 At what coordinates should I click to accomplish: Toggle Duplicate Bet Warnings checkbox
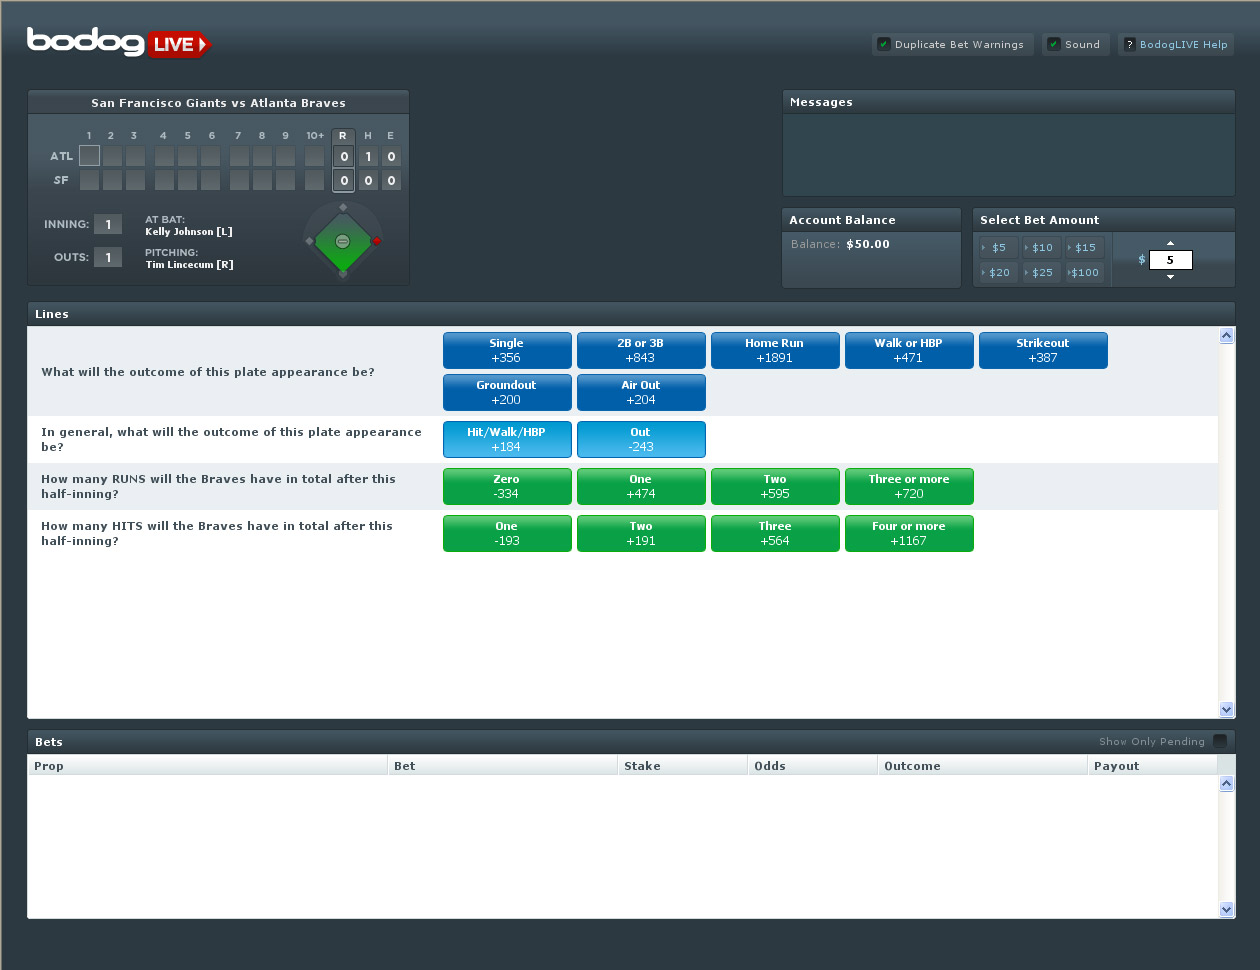[x=884, y=44]
